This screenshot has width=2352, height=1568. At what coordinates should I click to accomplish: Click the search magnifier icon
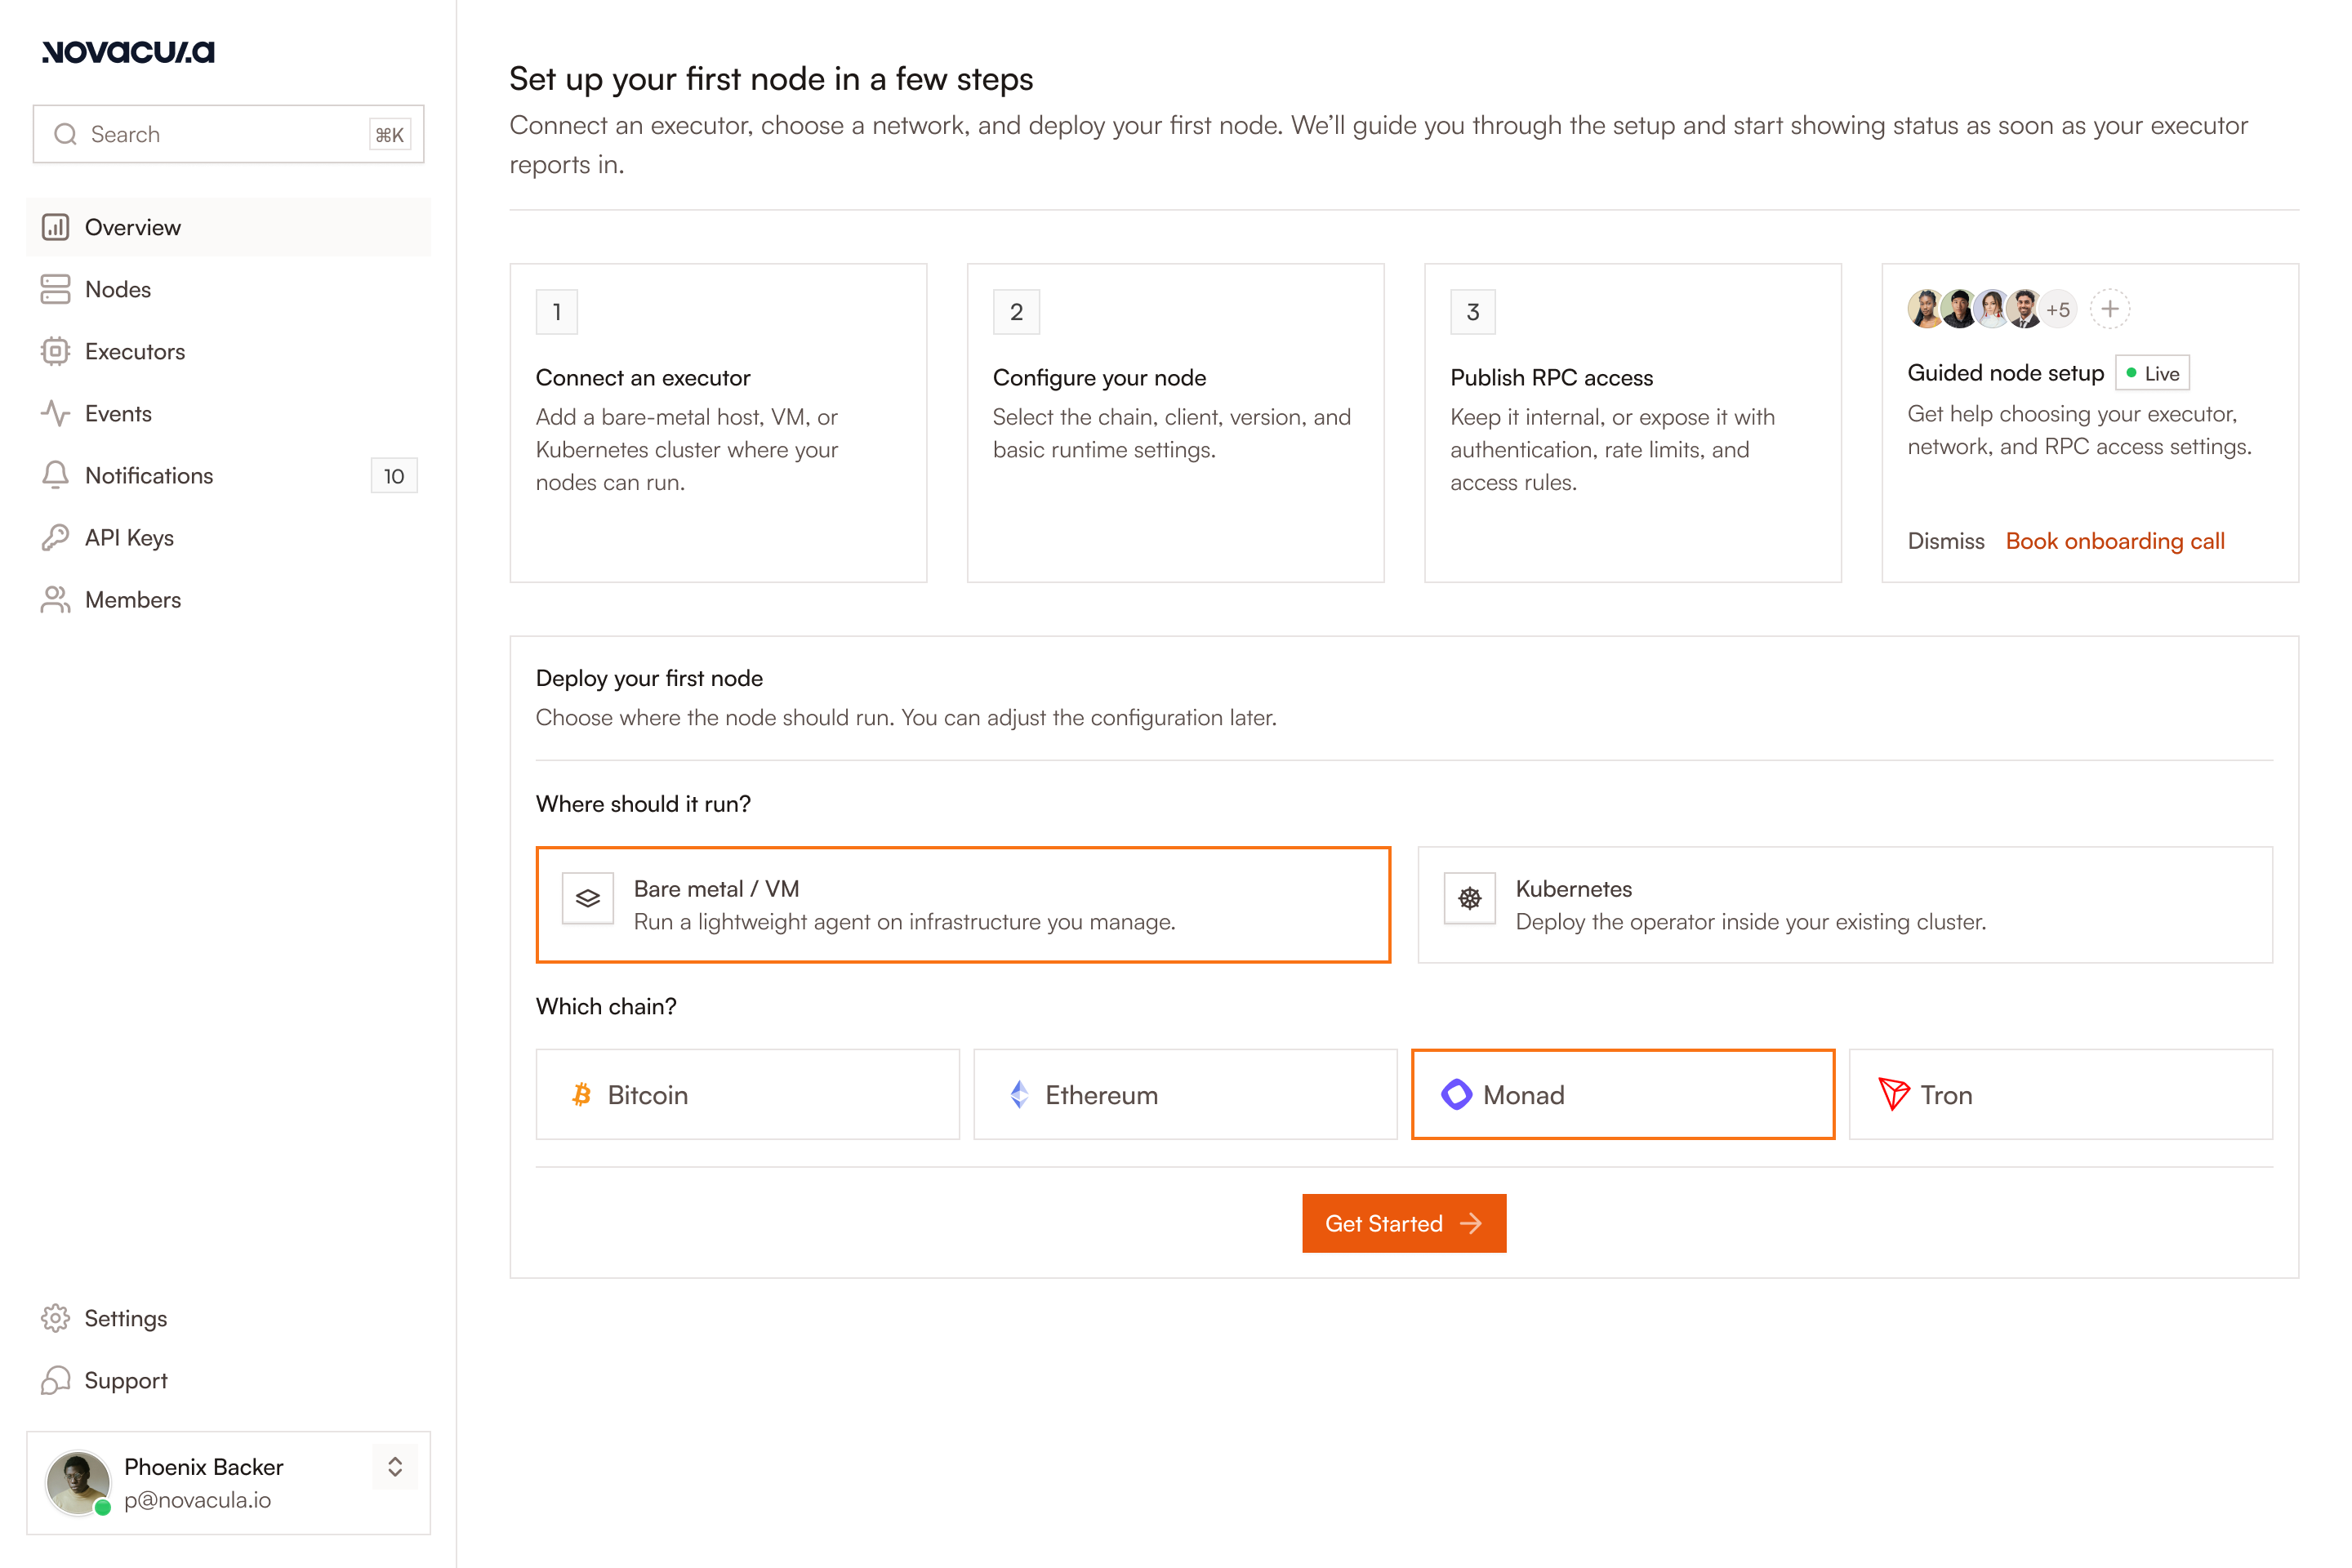[x=66, y=134]
